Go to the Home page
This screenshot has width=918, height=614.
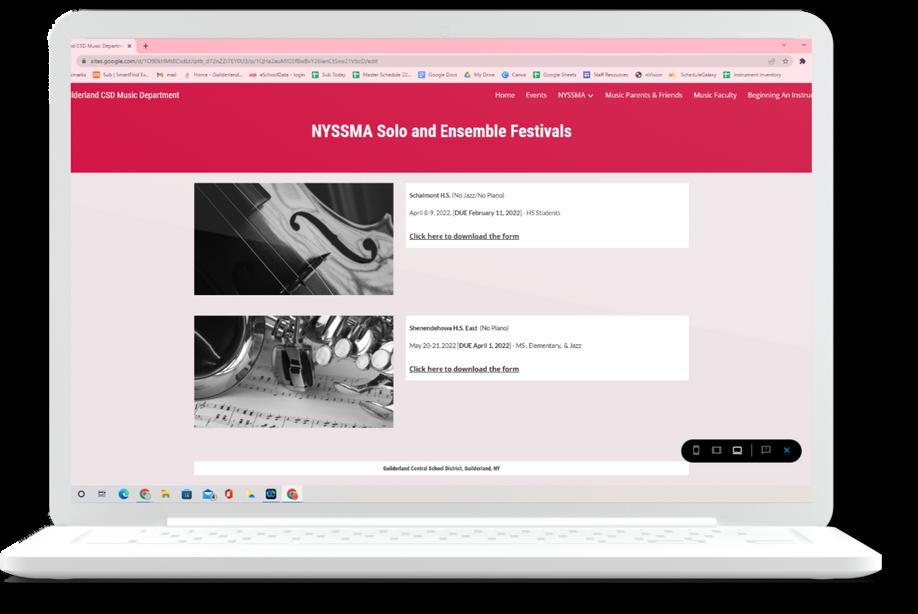coord(505,95)
